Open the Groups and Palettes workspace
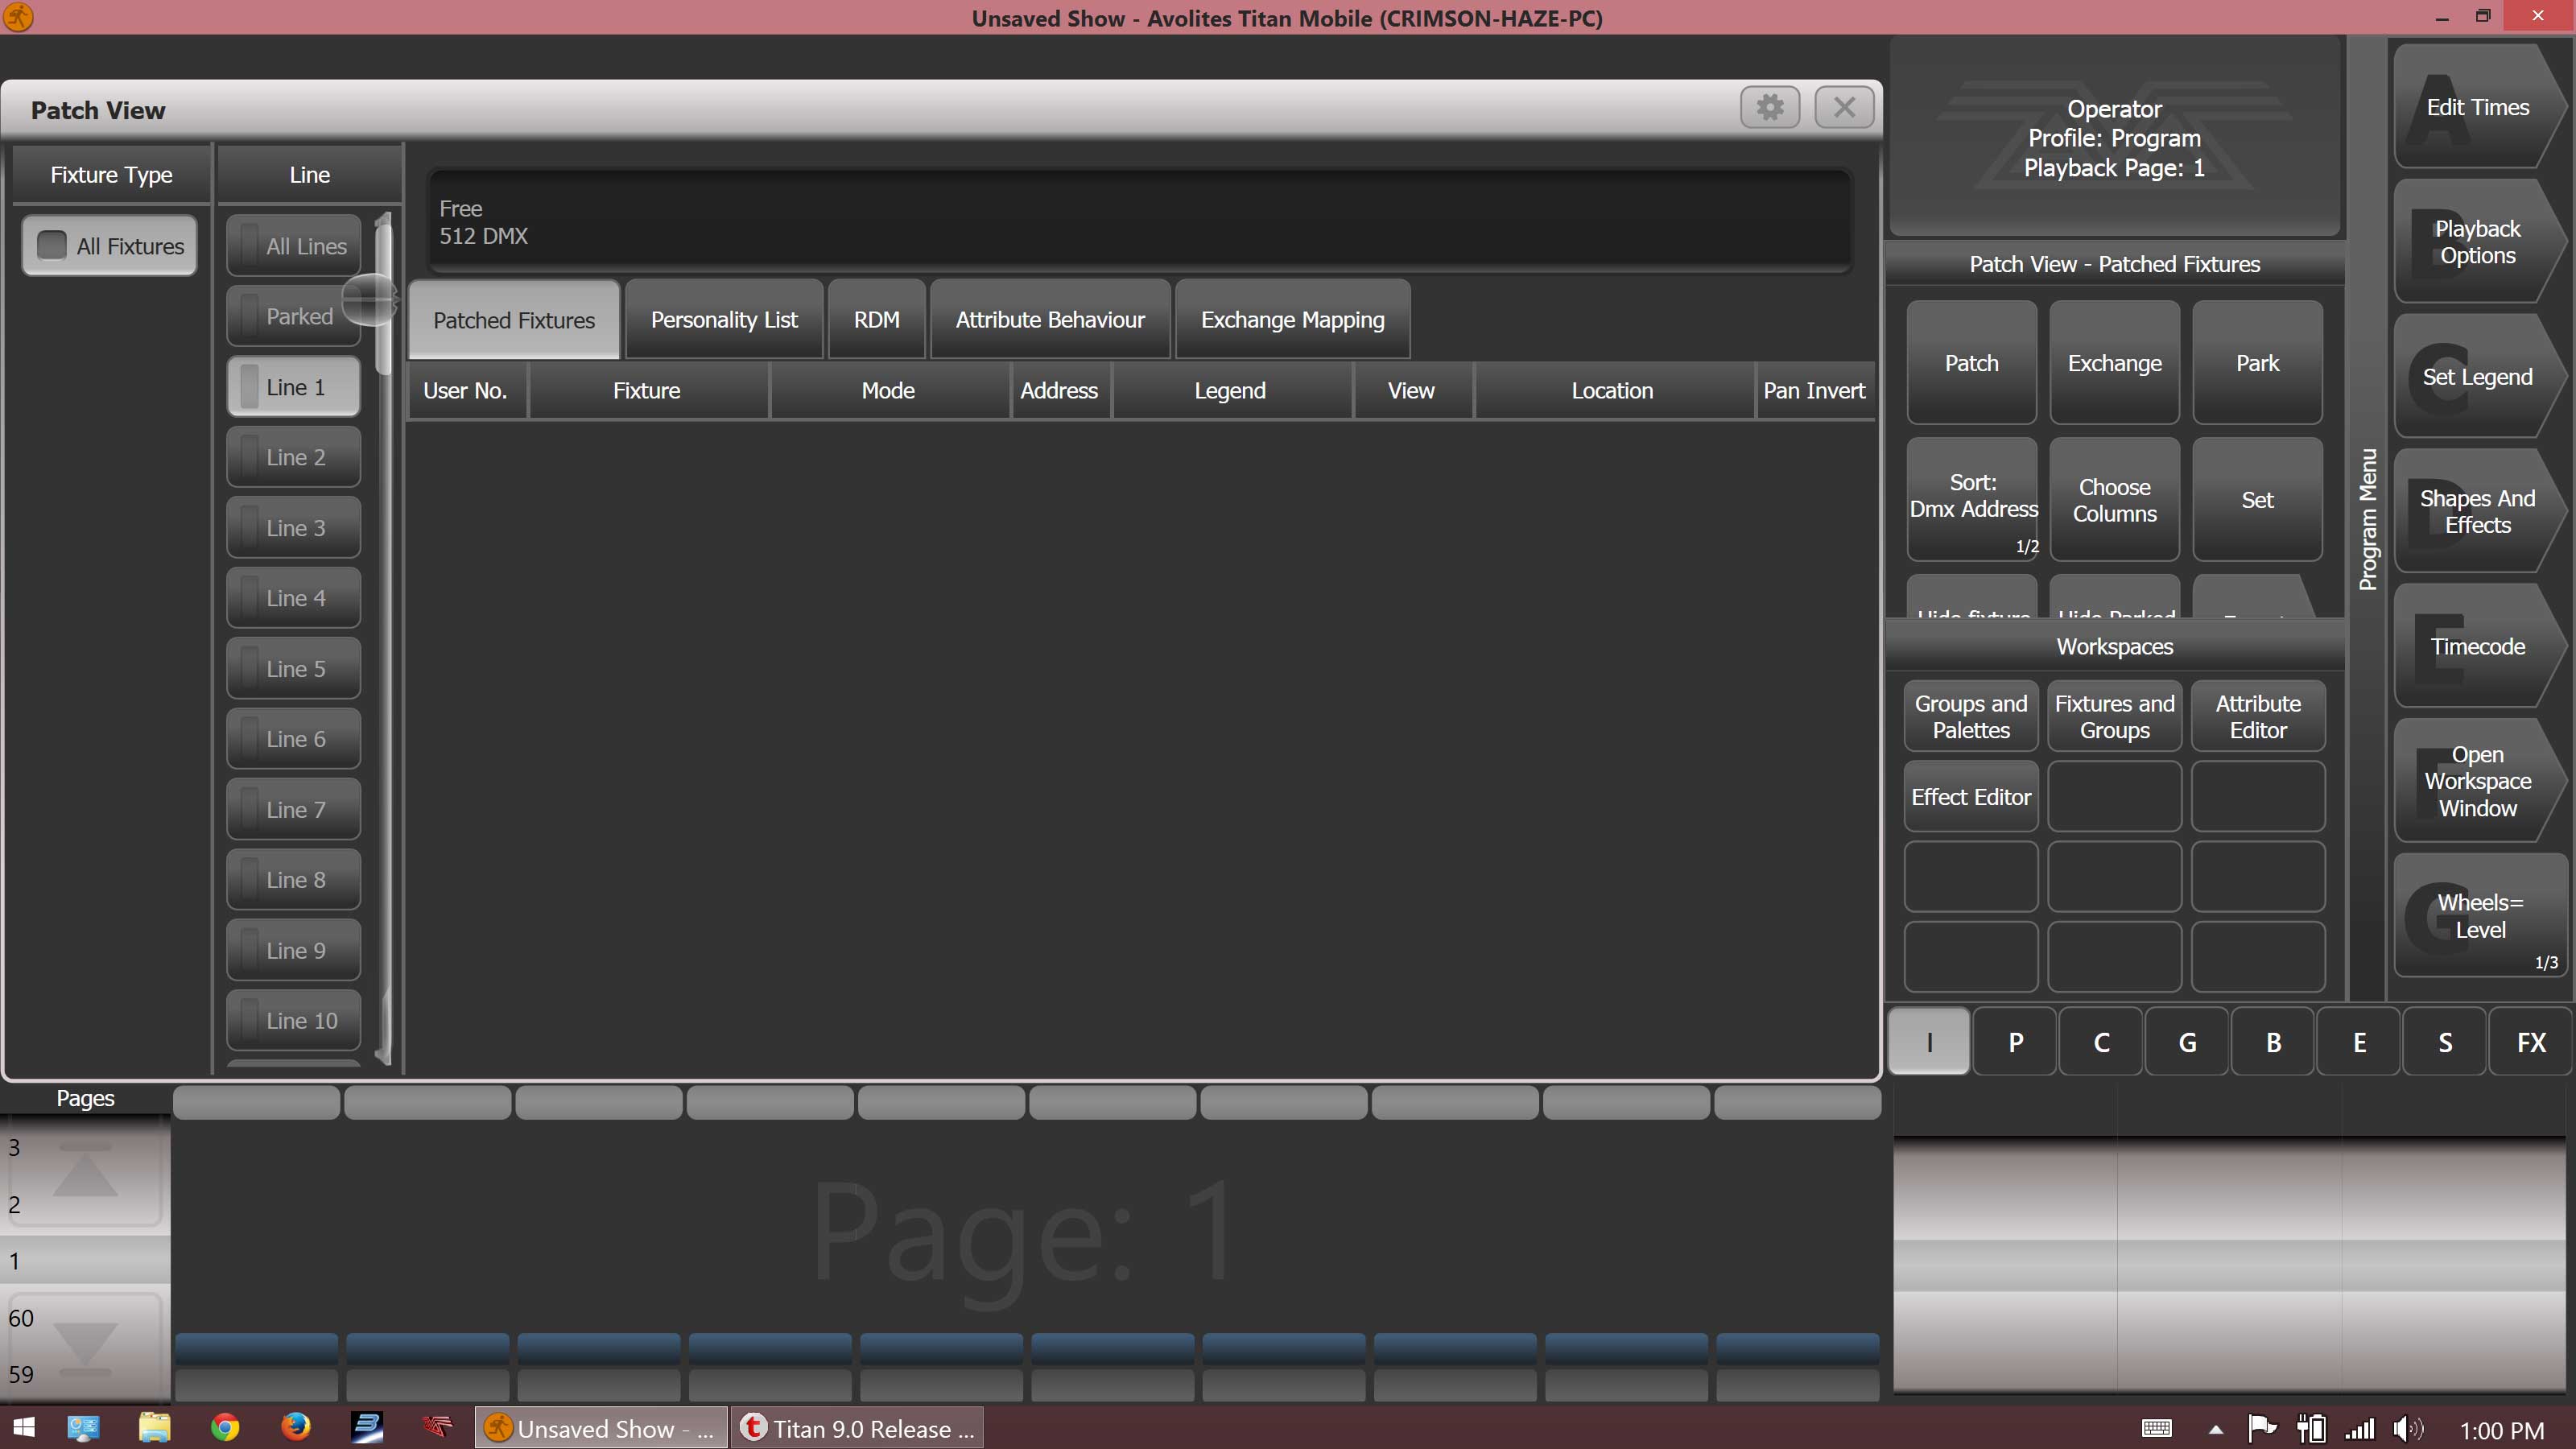The height and width of the screenshot is (1449, 2576). point(1971,716)
